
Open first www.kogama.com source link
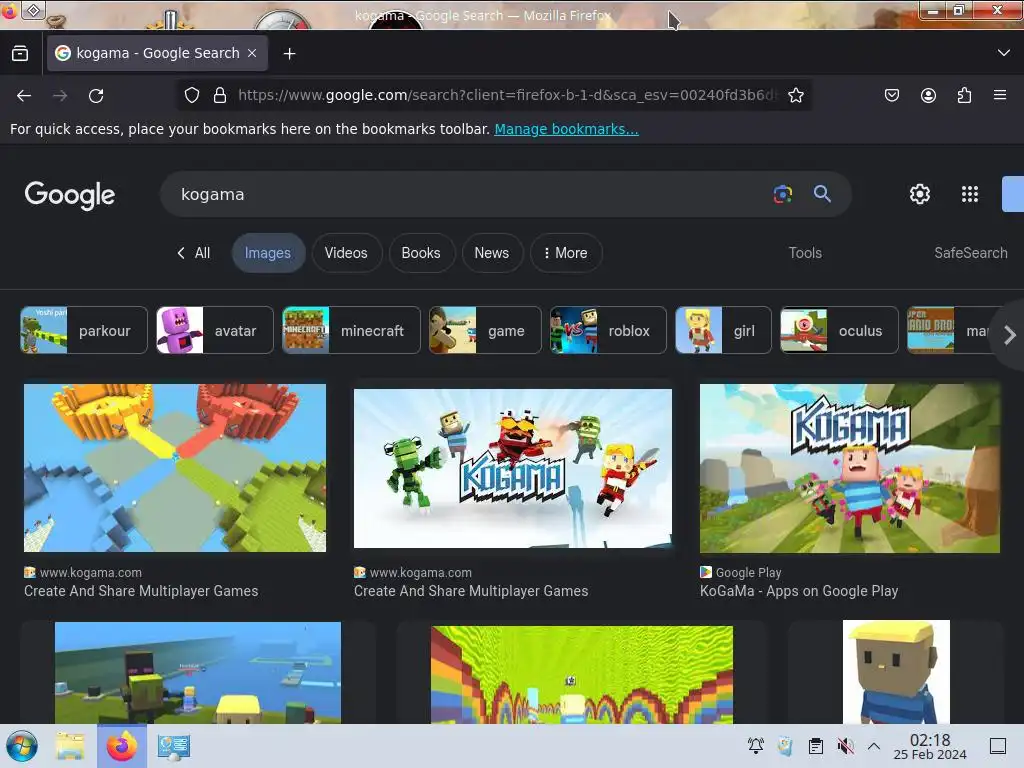tap(91, 573)
